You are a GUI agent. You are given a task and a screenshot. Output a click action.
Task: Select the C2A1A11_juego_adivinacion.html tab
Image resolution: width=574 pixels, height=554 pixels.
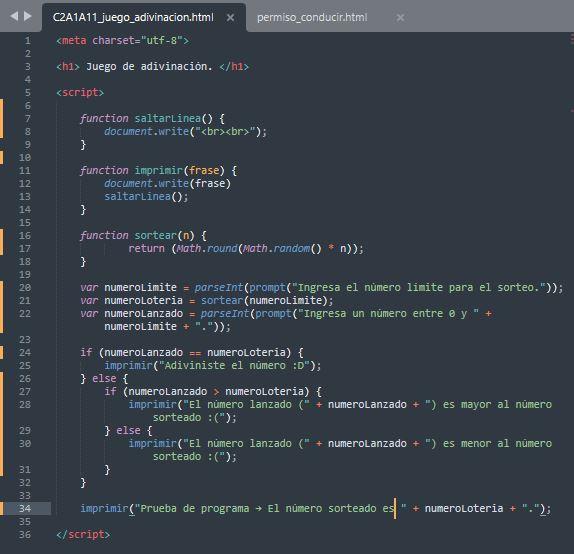tap(133, 17)
